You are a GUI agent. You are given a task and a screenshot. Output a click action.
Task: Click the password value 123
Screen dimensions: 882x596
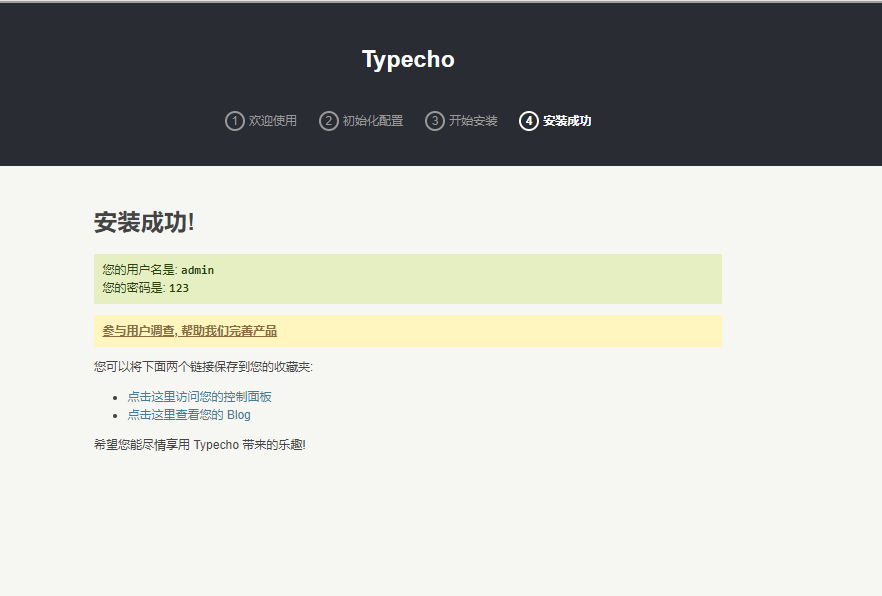(179, 288)
